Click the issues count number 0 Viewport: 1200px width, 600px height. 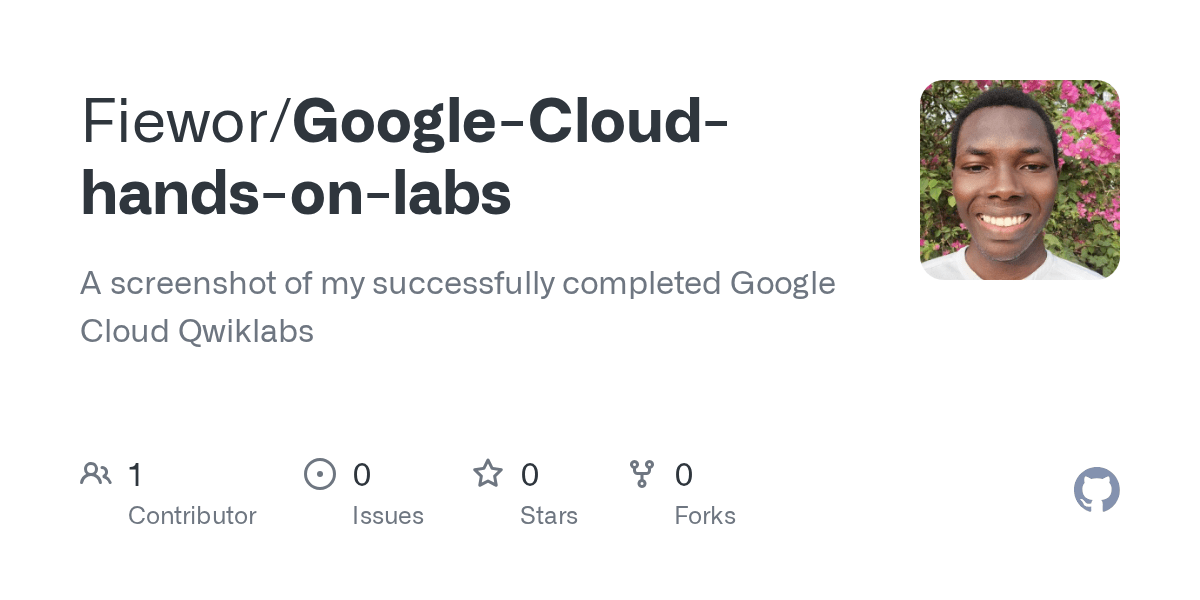(x=362, y=475)
